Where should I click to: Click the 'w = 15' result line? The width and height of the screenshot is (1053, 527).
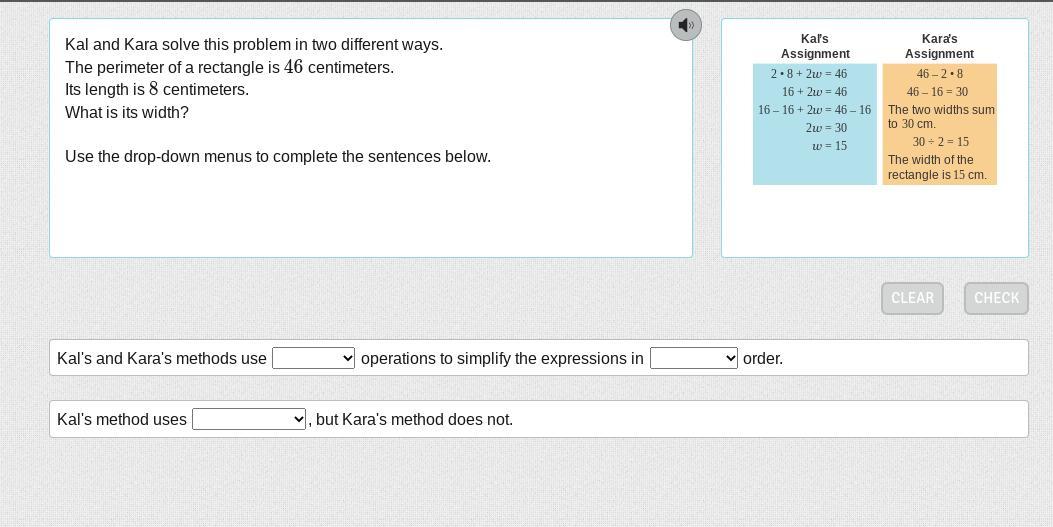coord(829,146)
